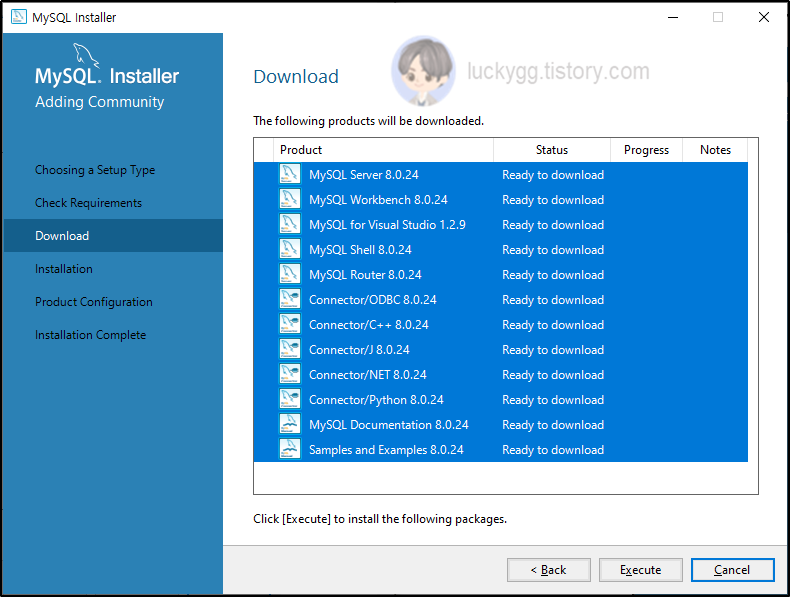Click Connector/J's Ready to download status

point(553,350)
